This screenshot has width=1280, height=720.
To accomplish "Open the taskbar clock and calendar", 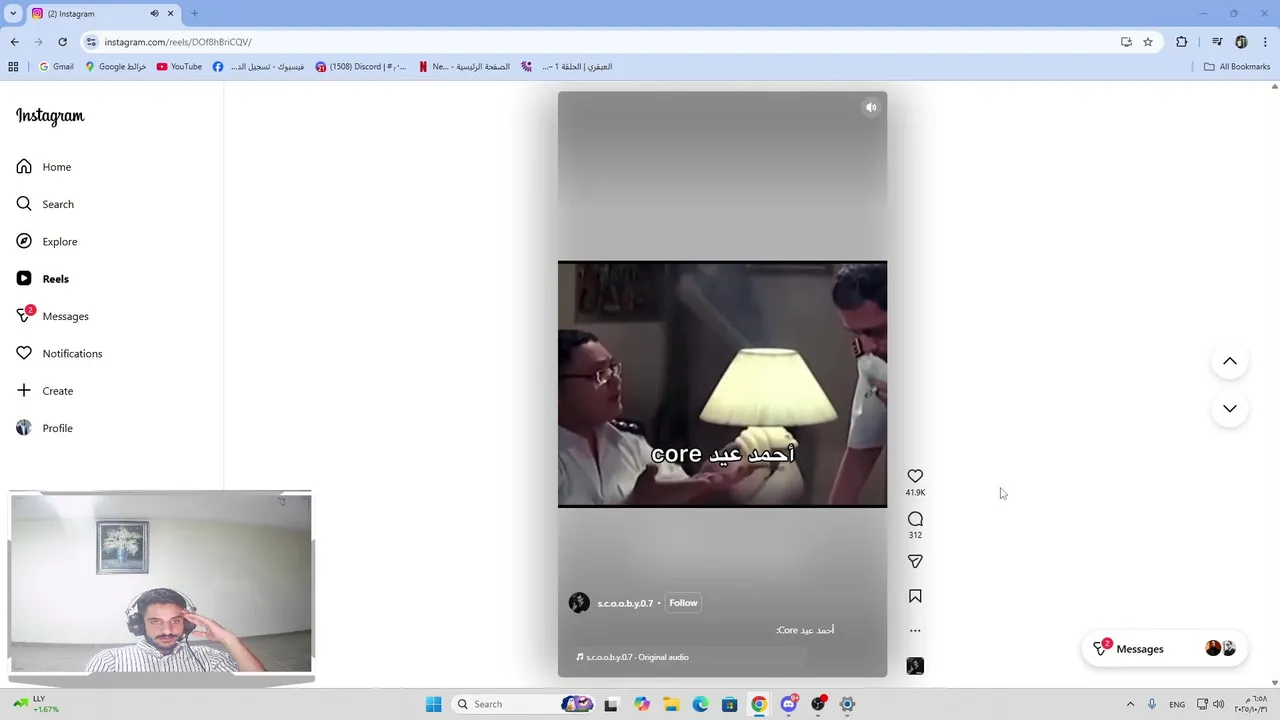I will click(1250, 704).
